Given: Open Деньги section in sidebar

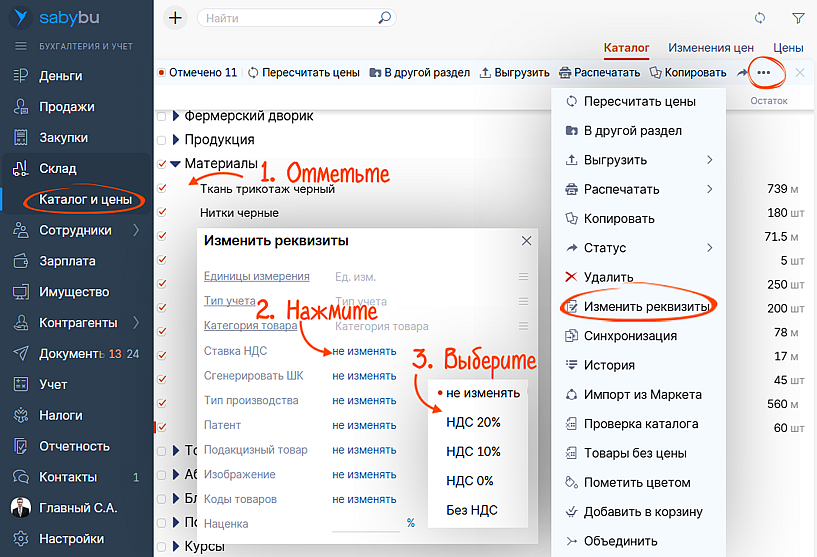Looking at the screenshot, I should click(60, 76).
